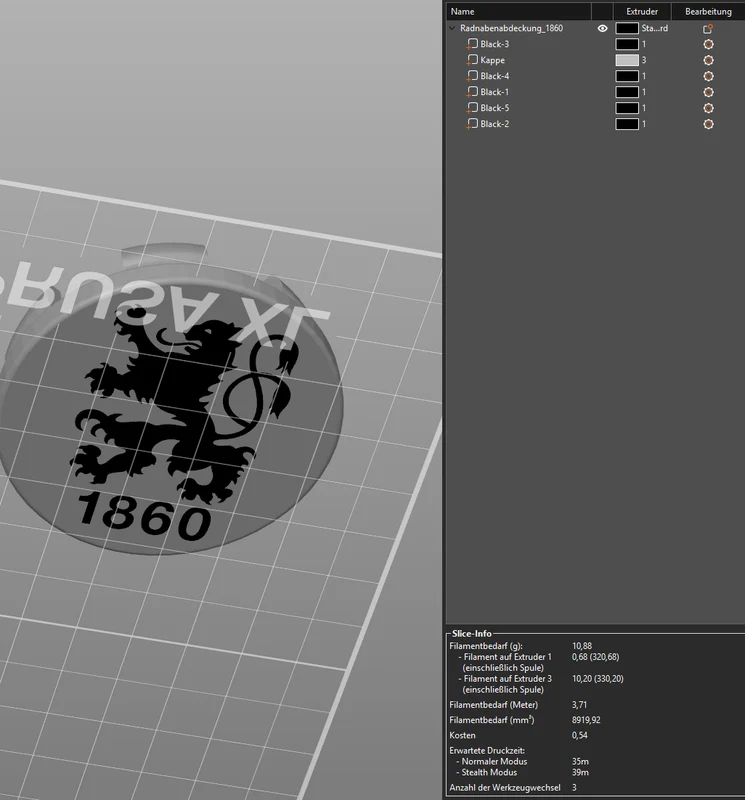Click the part icon beside Black-1
The width and height of the screenshot is (745, 800).
tap(472, 92)
